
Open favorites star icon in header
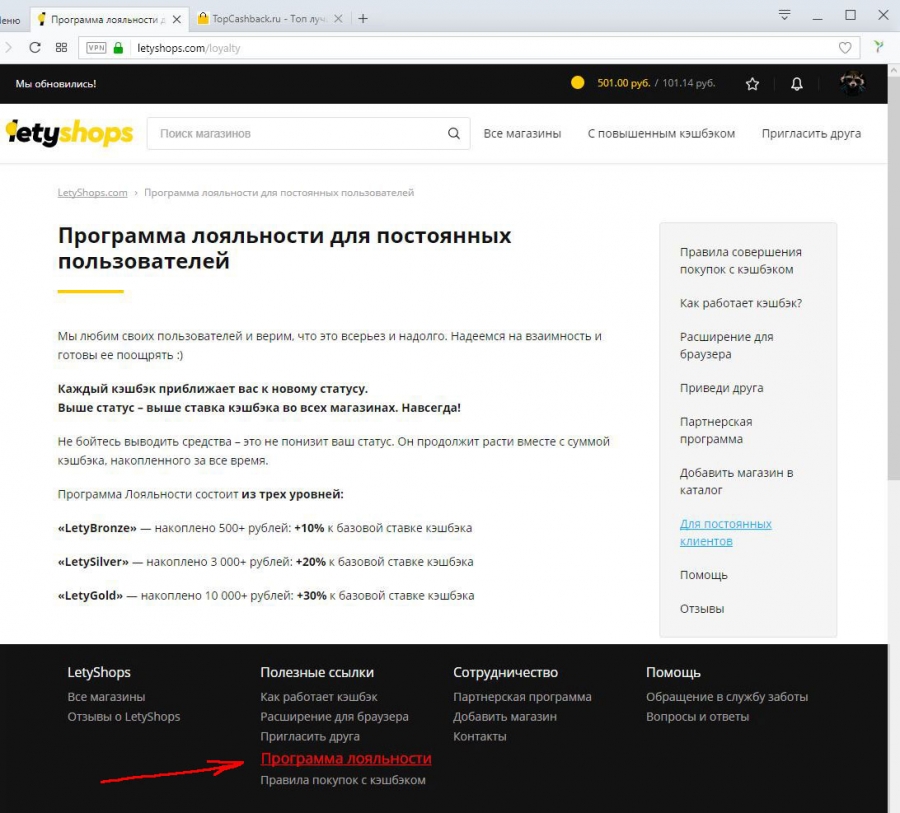[x=752, y=84]
